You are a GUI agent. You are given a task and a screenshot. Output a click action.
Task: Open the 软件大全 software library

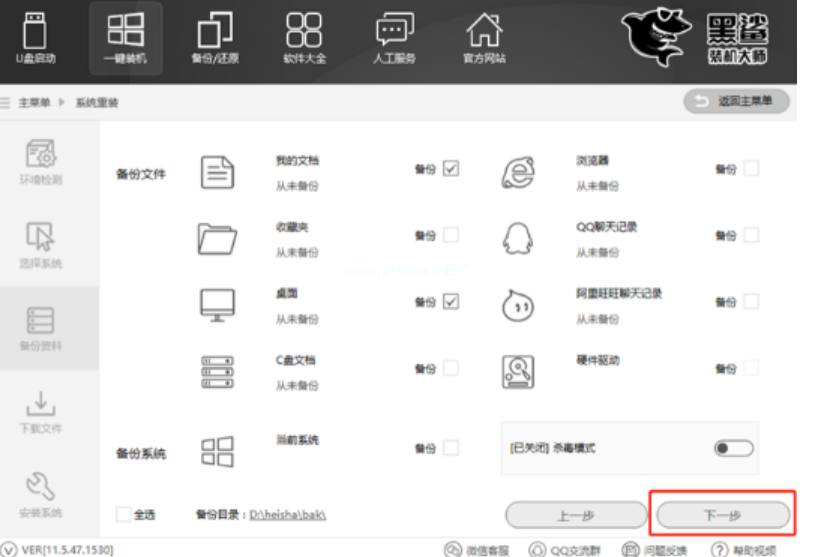tap(304, 38)
